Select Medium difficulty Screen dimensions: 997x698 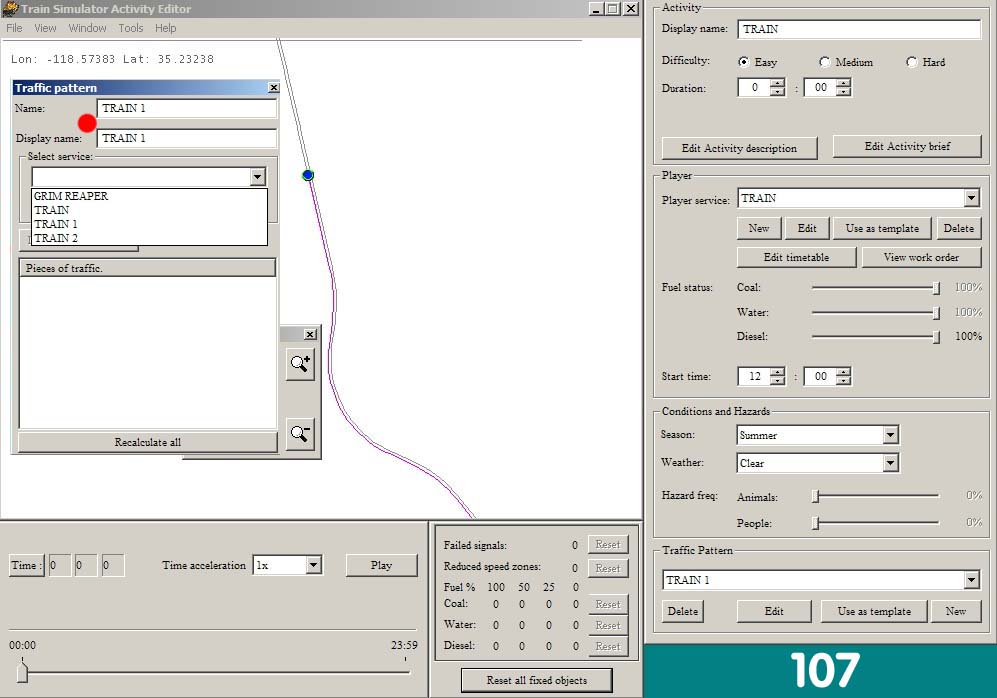click(x=825, y=62)
